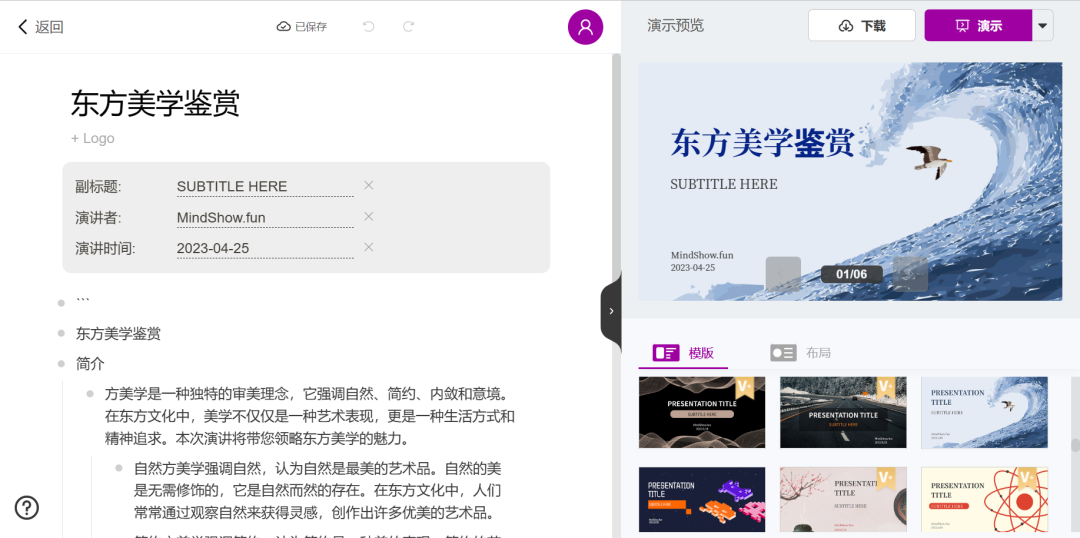Open the dropdown arrow beside 演示

click(1043, 25)
